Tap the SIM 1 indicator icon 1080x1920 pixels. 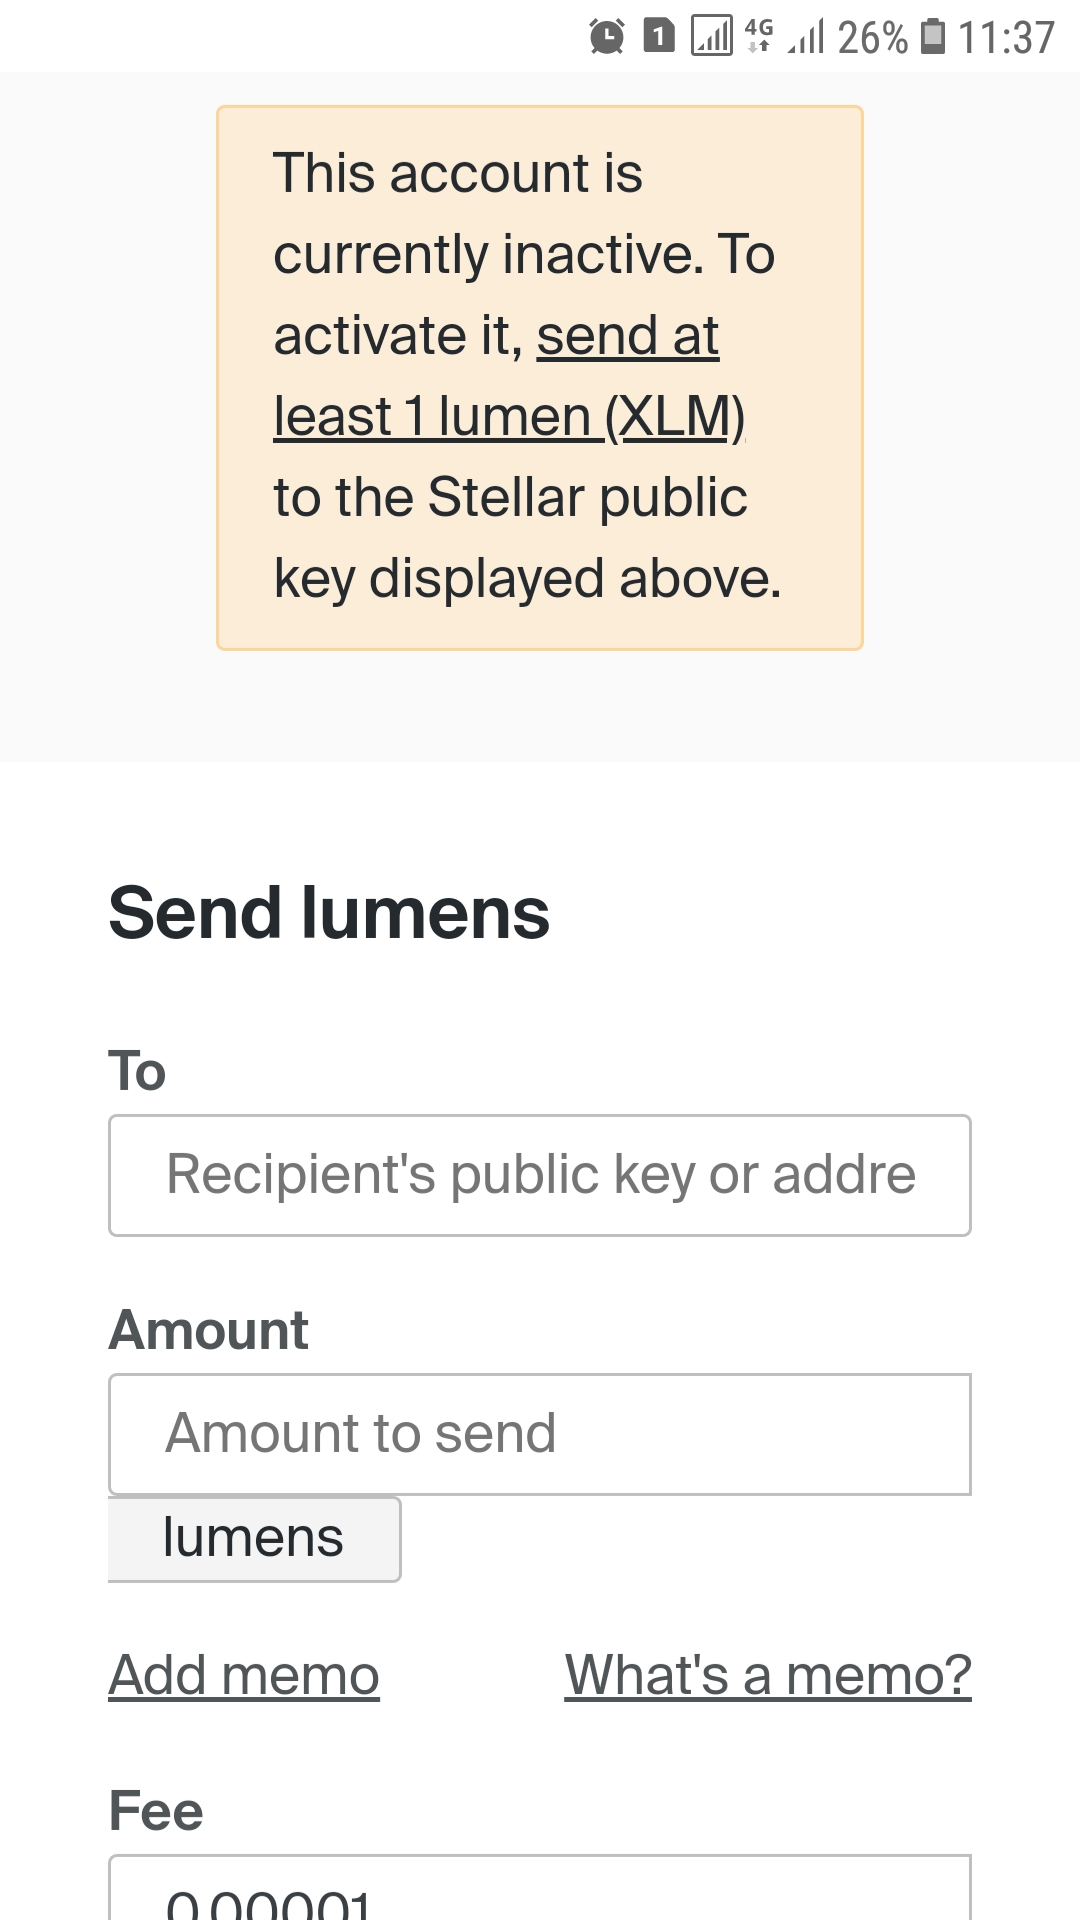point(658,37)
